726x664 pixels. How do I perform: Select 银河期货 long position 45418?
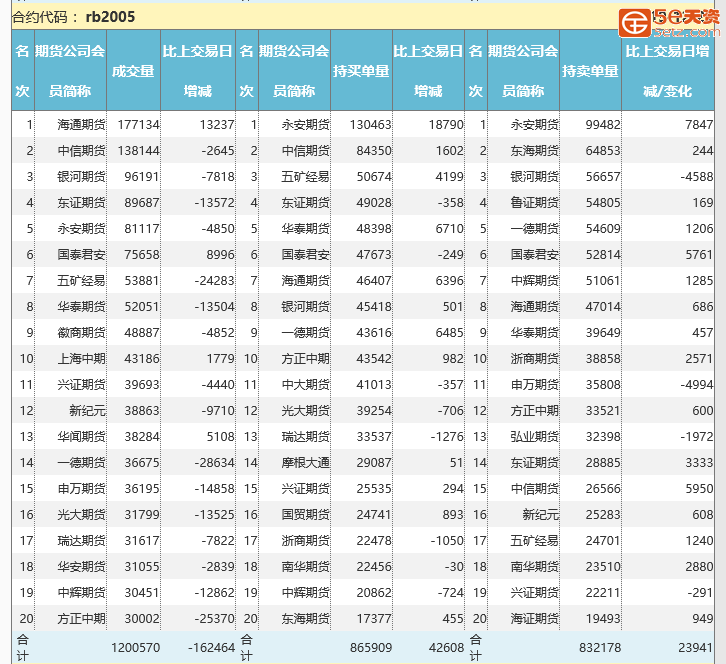(374, 307)
